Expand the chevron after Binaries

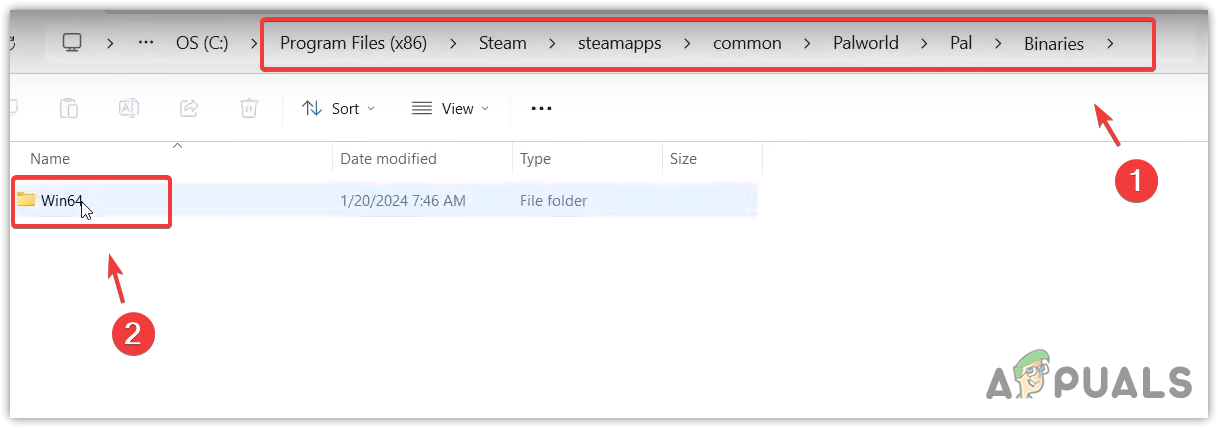tap(1109, 43)
